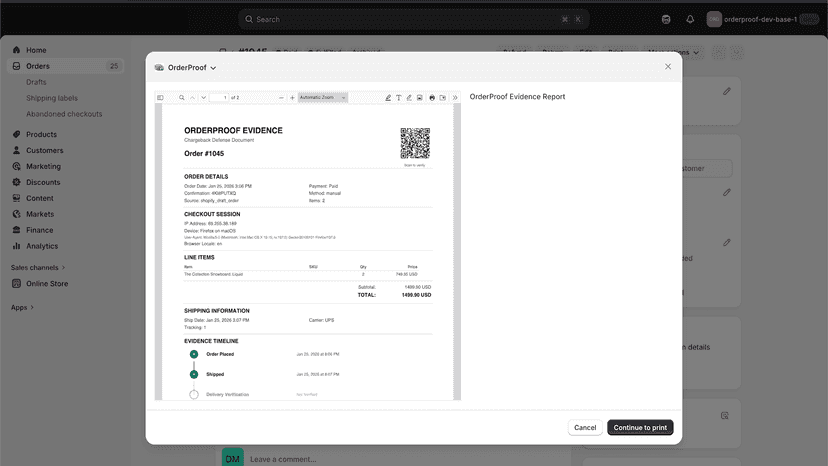Open the store icon next to the bell
The height and width of the screenshot is (466, 828).
(x=666, y=20)
